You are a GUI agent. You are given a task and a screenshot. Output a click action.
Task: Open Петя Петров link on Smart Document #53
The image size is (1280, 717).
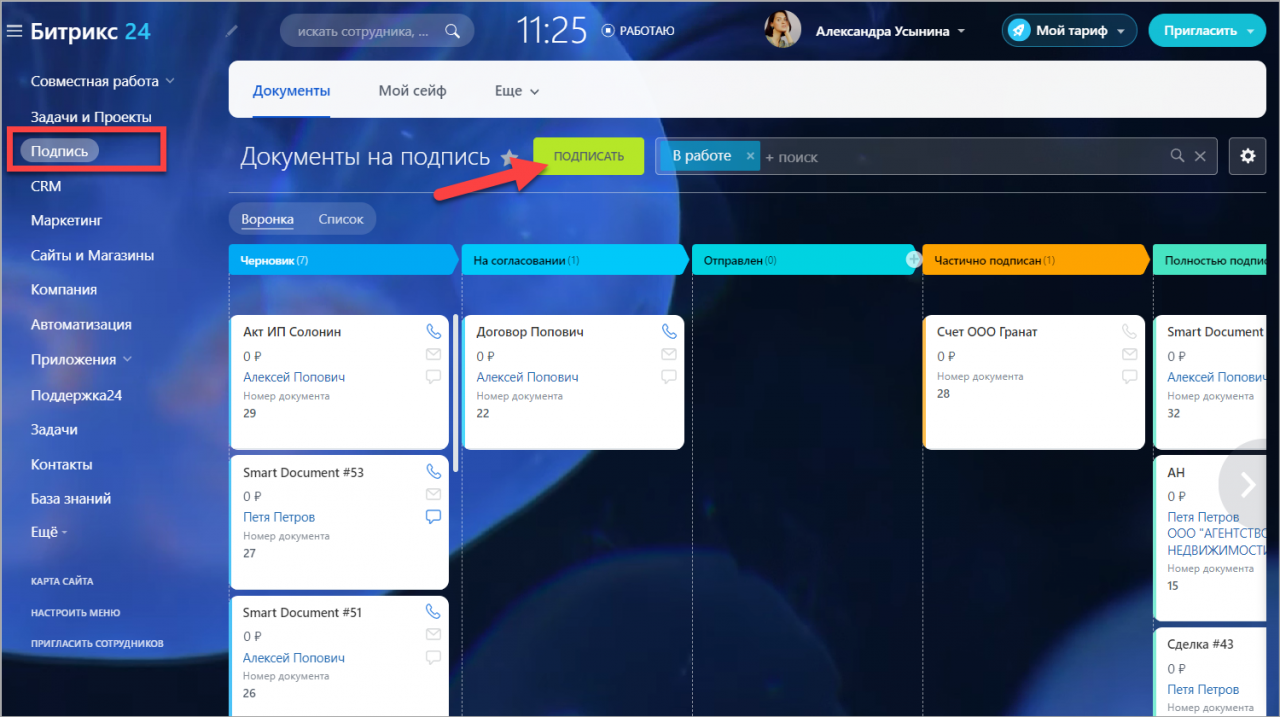pyautogui.click(x=279, y=517)
